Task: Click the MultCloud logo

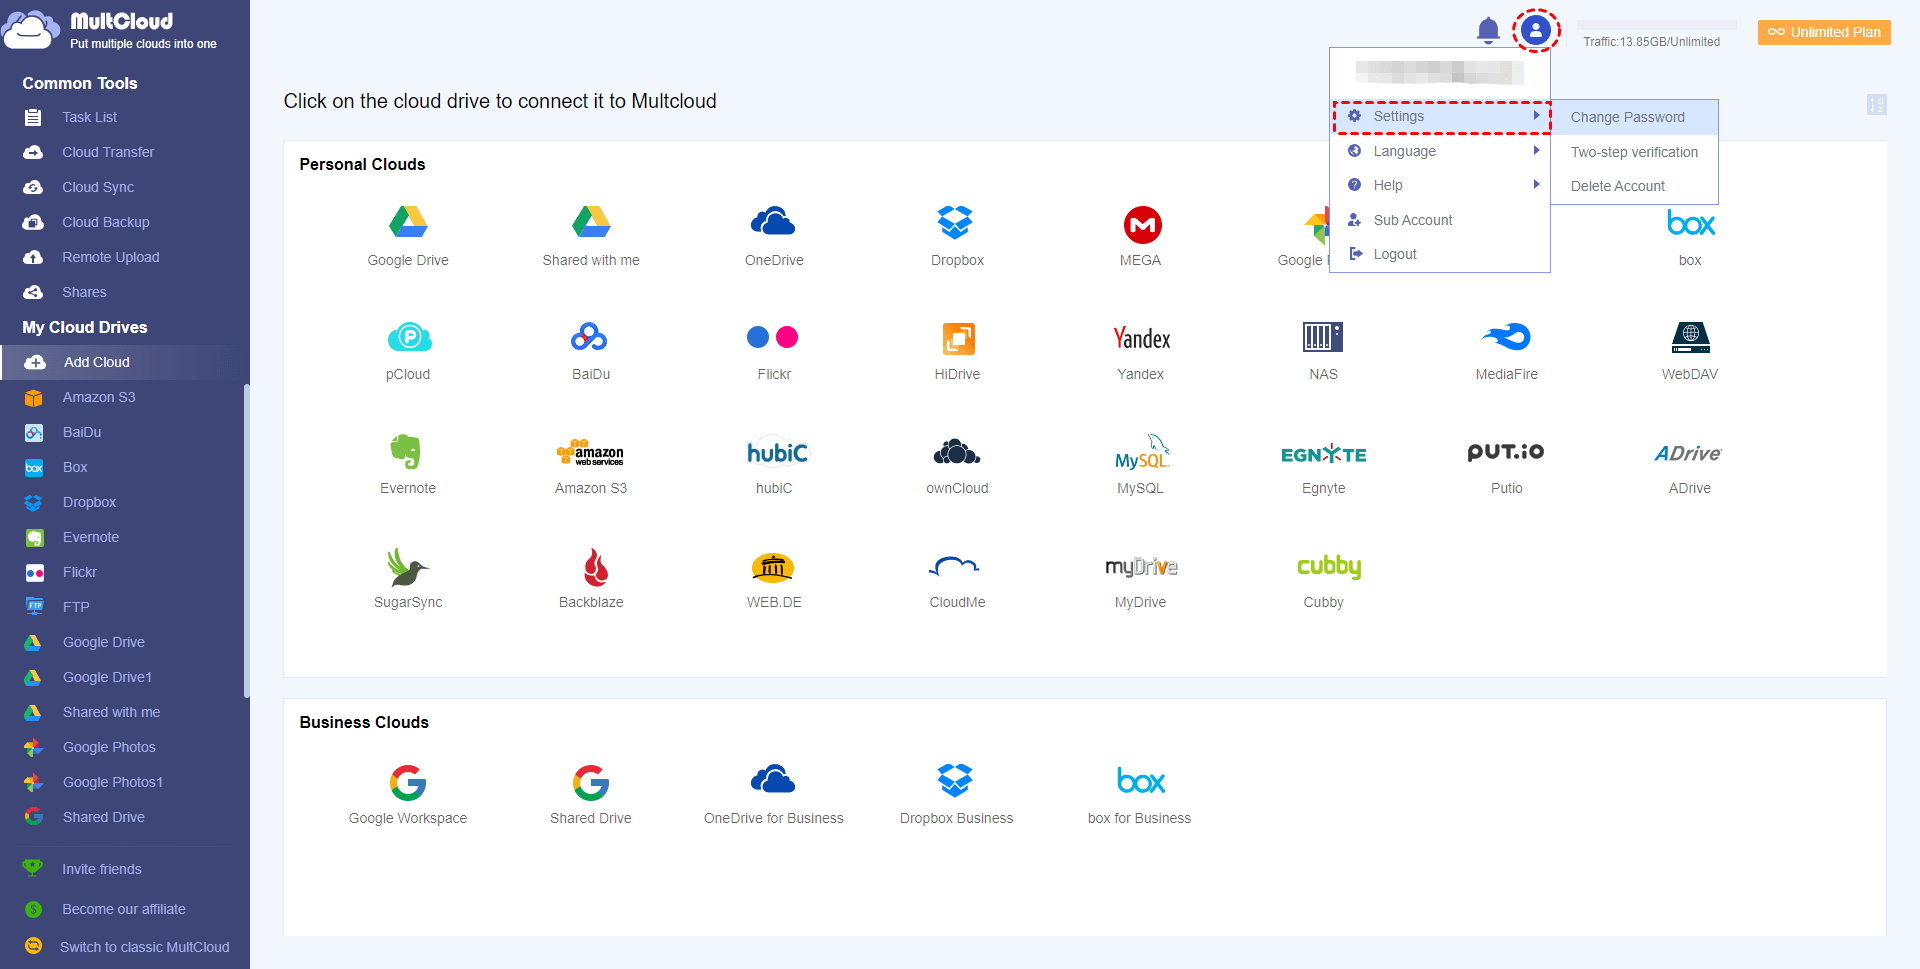Action: (x=110, y=30)
